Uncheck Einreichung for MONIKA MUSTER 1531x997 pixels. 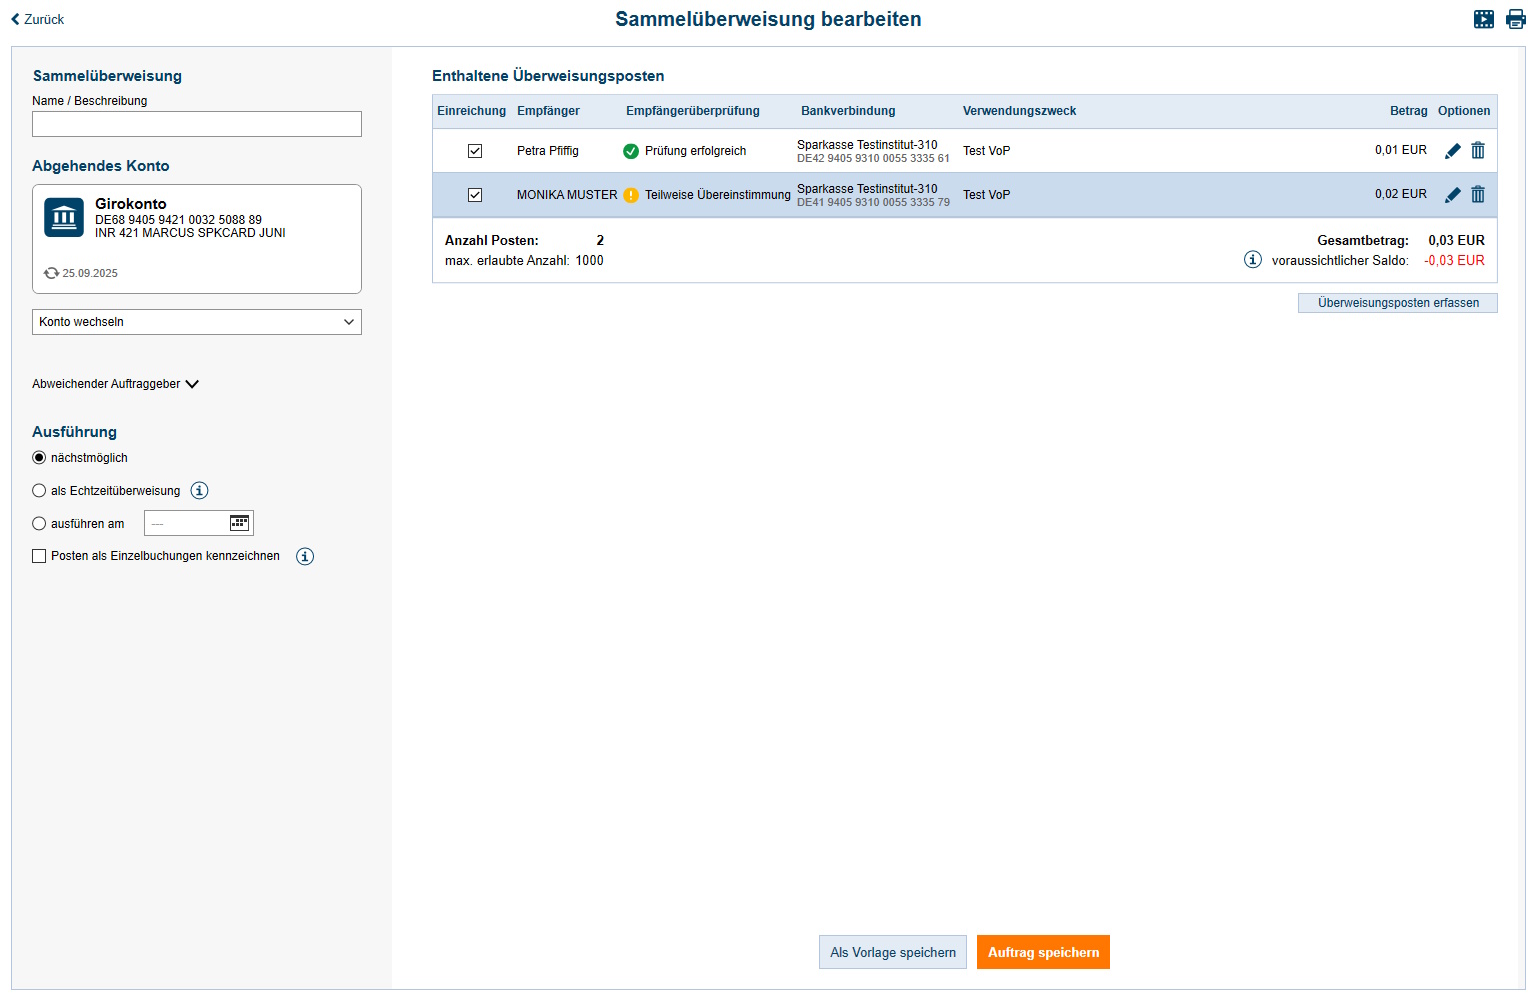[475, 195]
